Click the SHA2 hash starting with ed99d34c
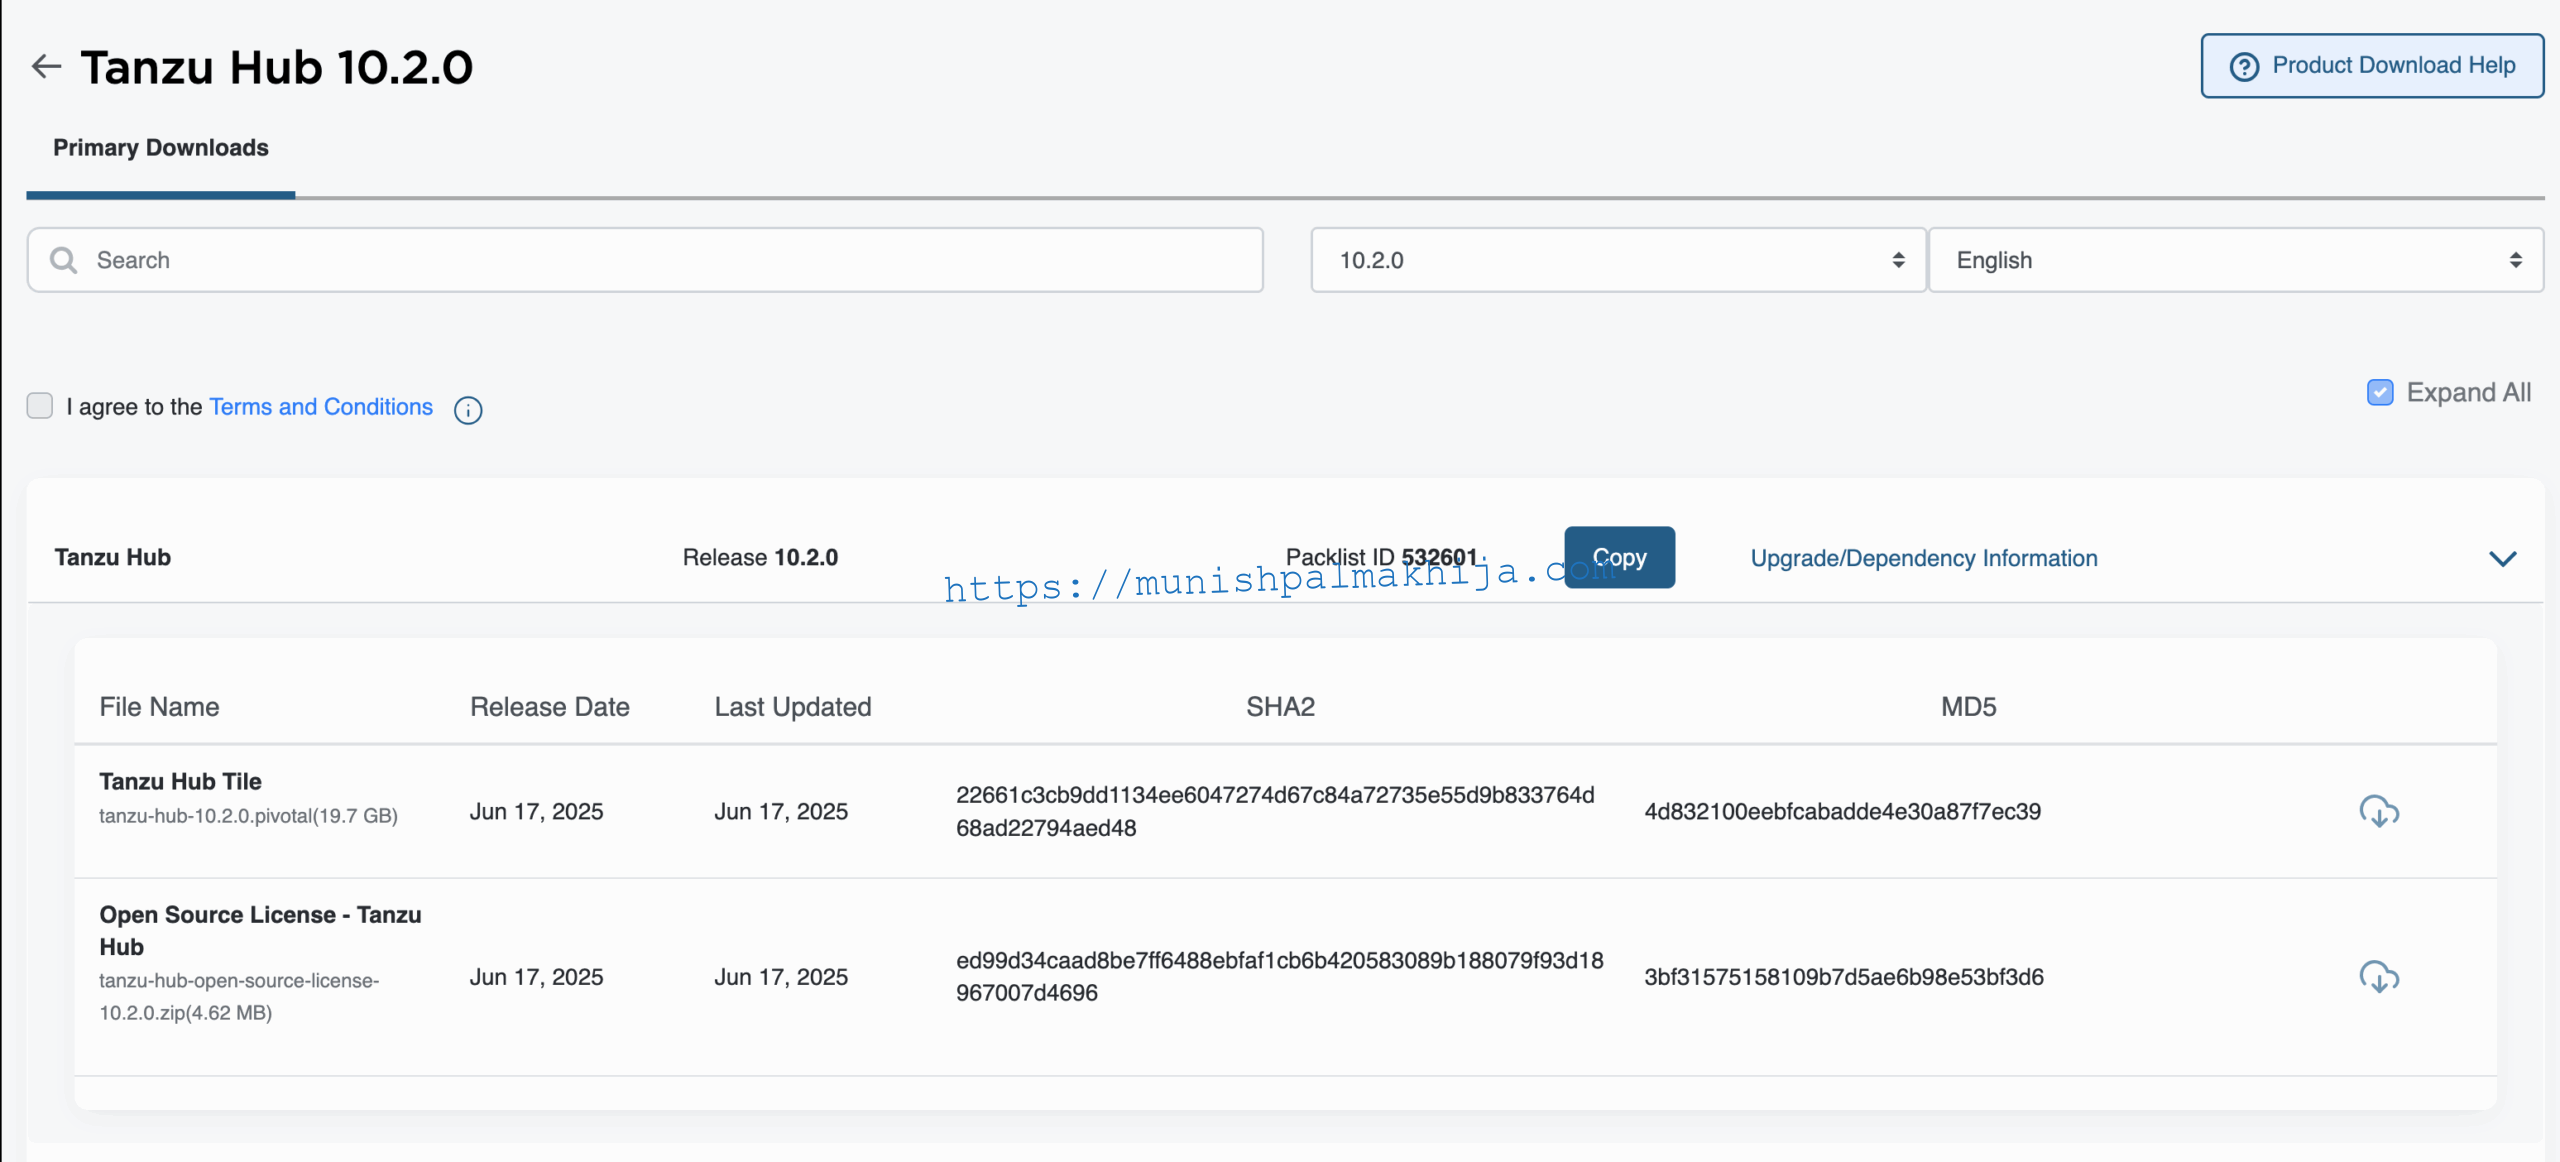The width and height of the screenshot is (2560, 1162). pos(1279,976)
